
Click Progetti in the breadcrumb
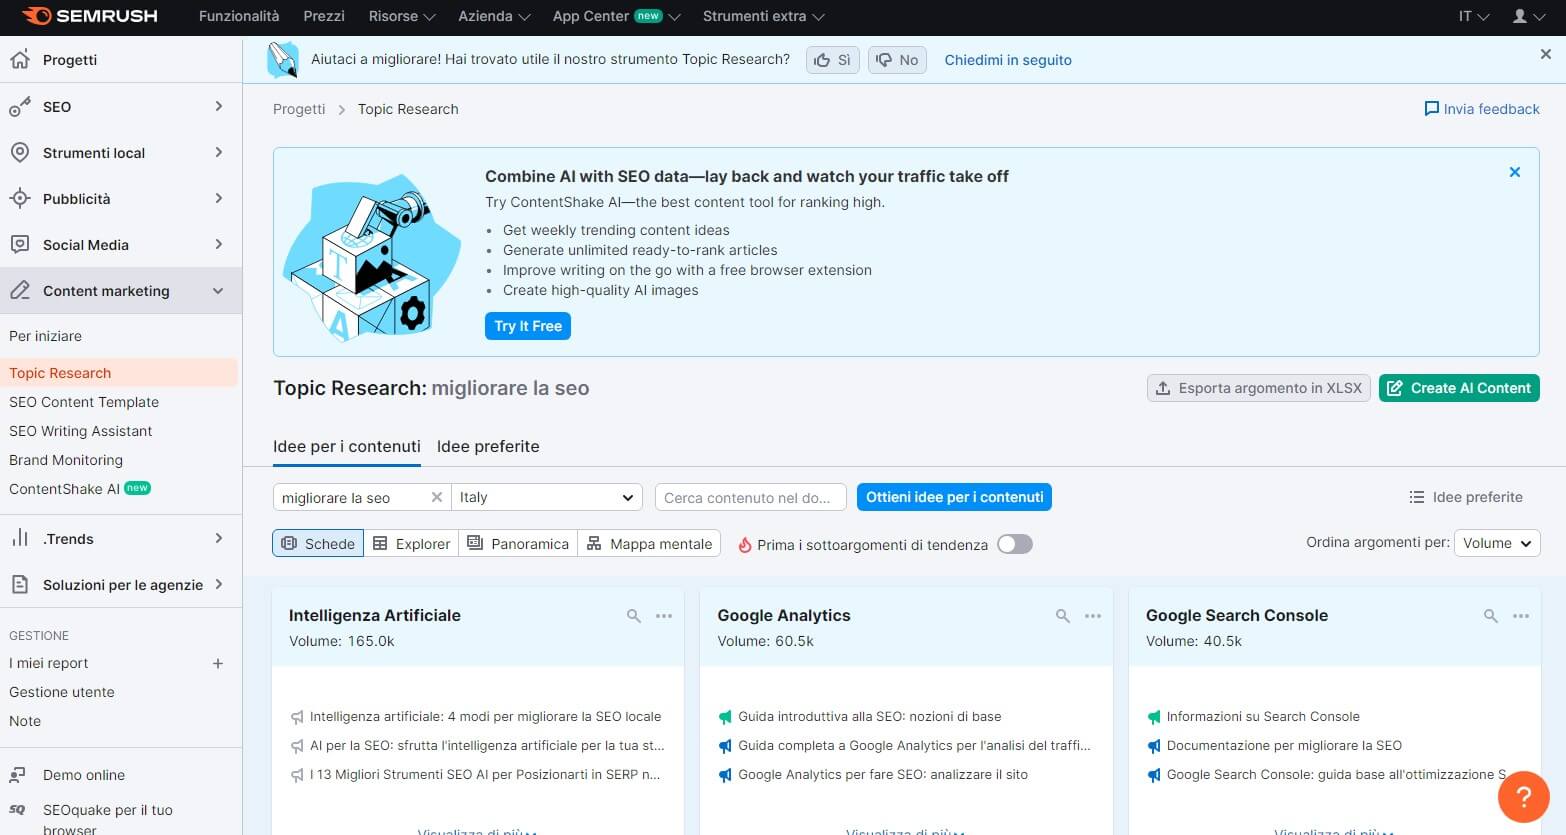coord(299,109)
